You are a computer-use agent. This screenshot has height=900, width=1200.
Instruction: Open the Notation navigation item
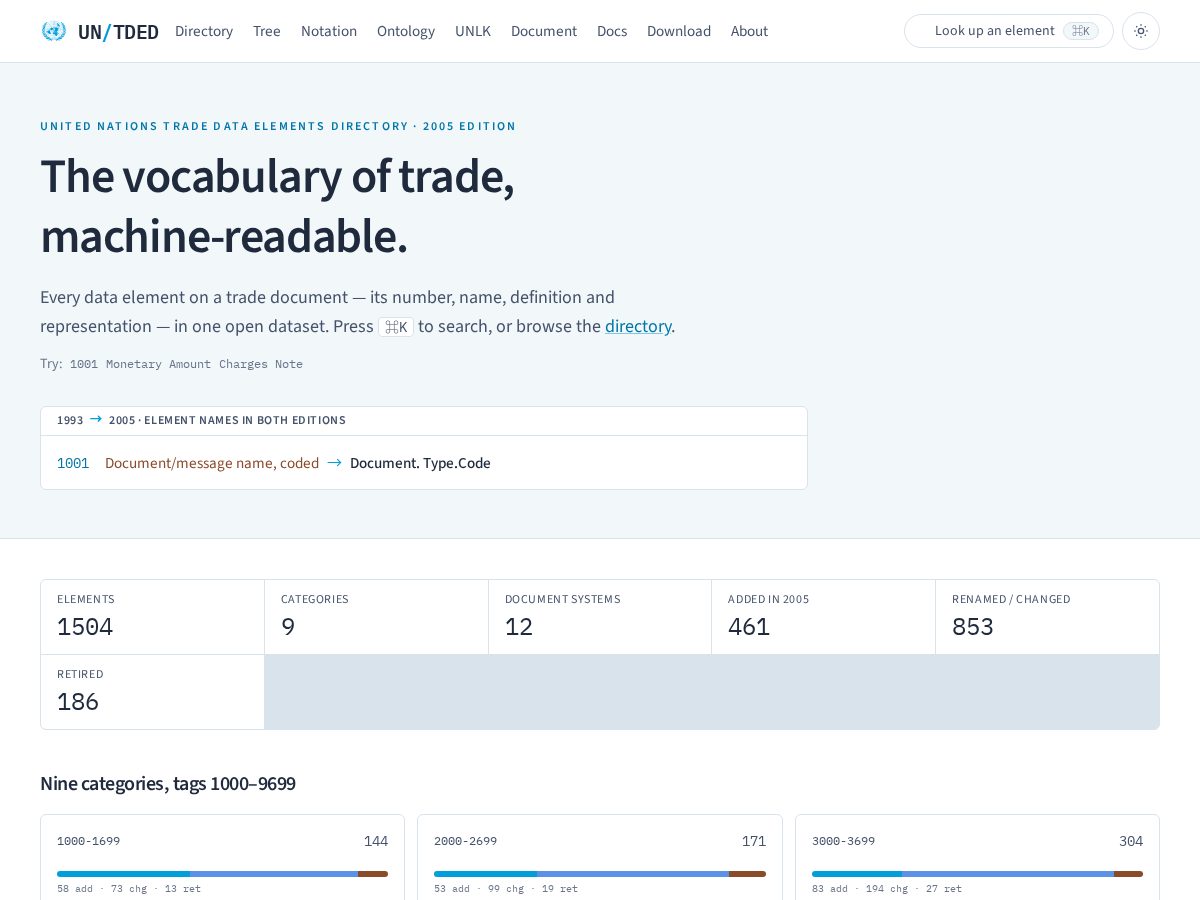329,31
